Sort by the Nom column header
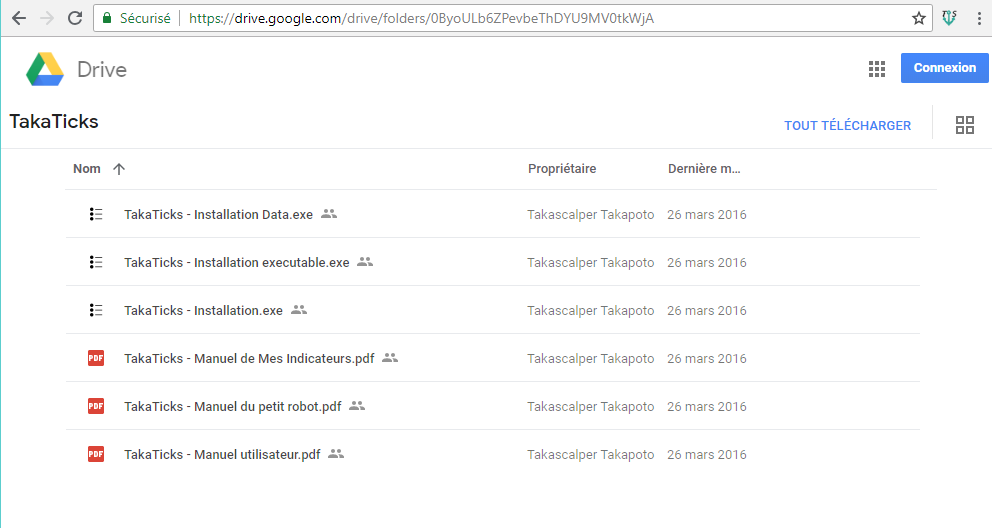This screenshot has height=528, width=992. pos(87,169)
